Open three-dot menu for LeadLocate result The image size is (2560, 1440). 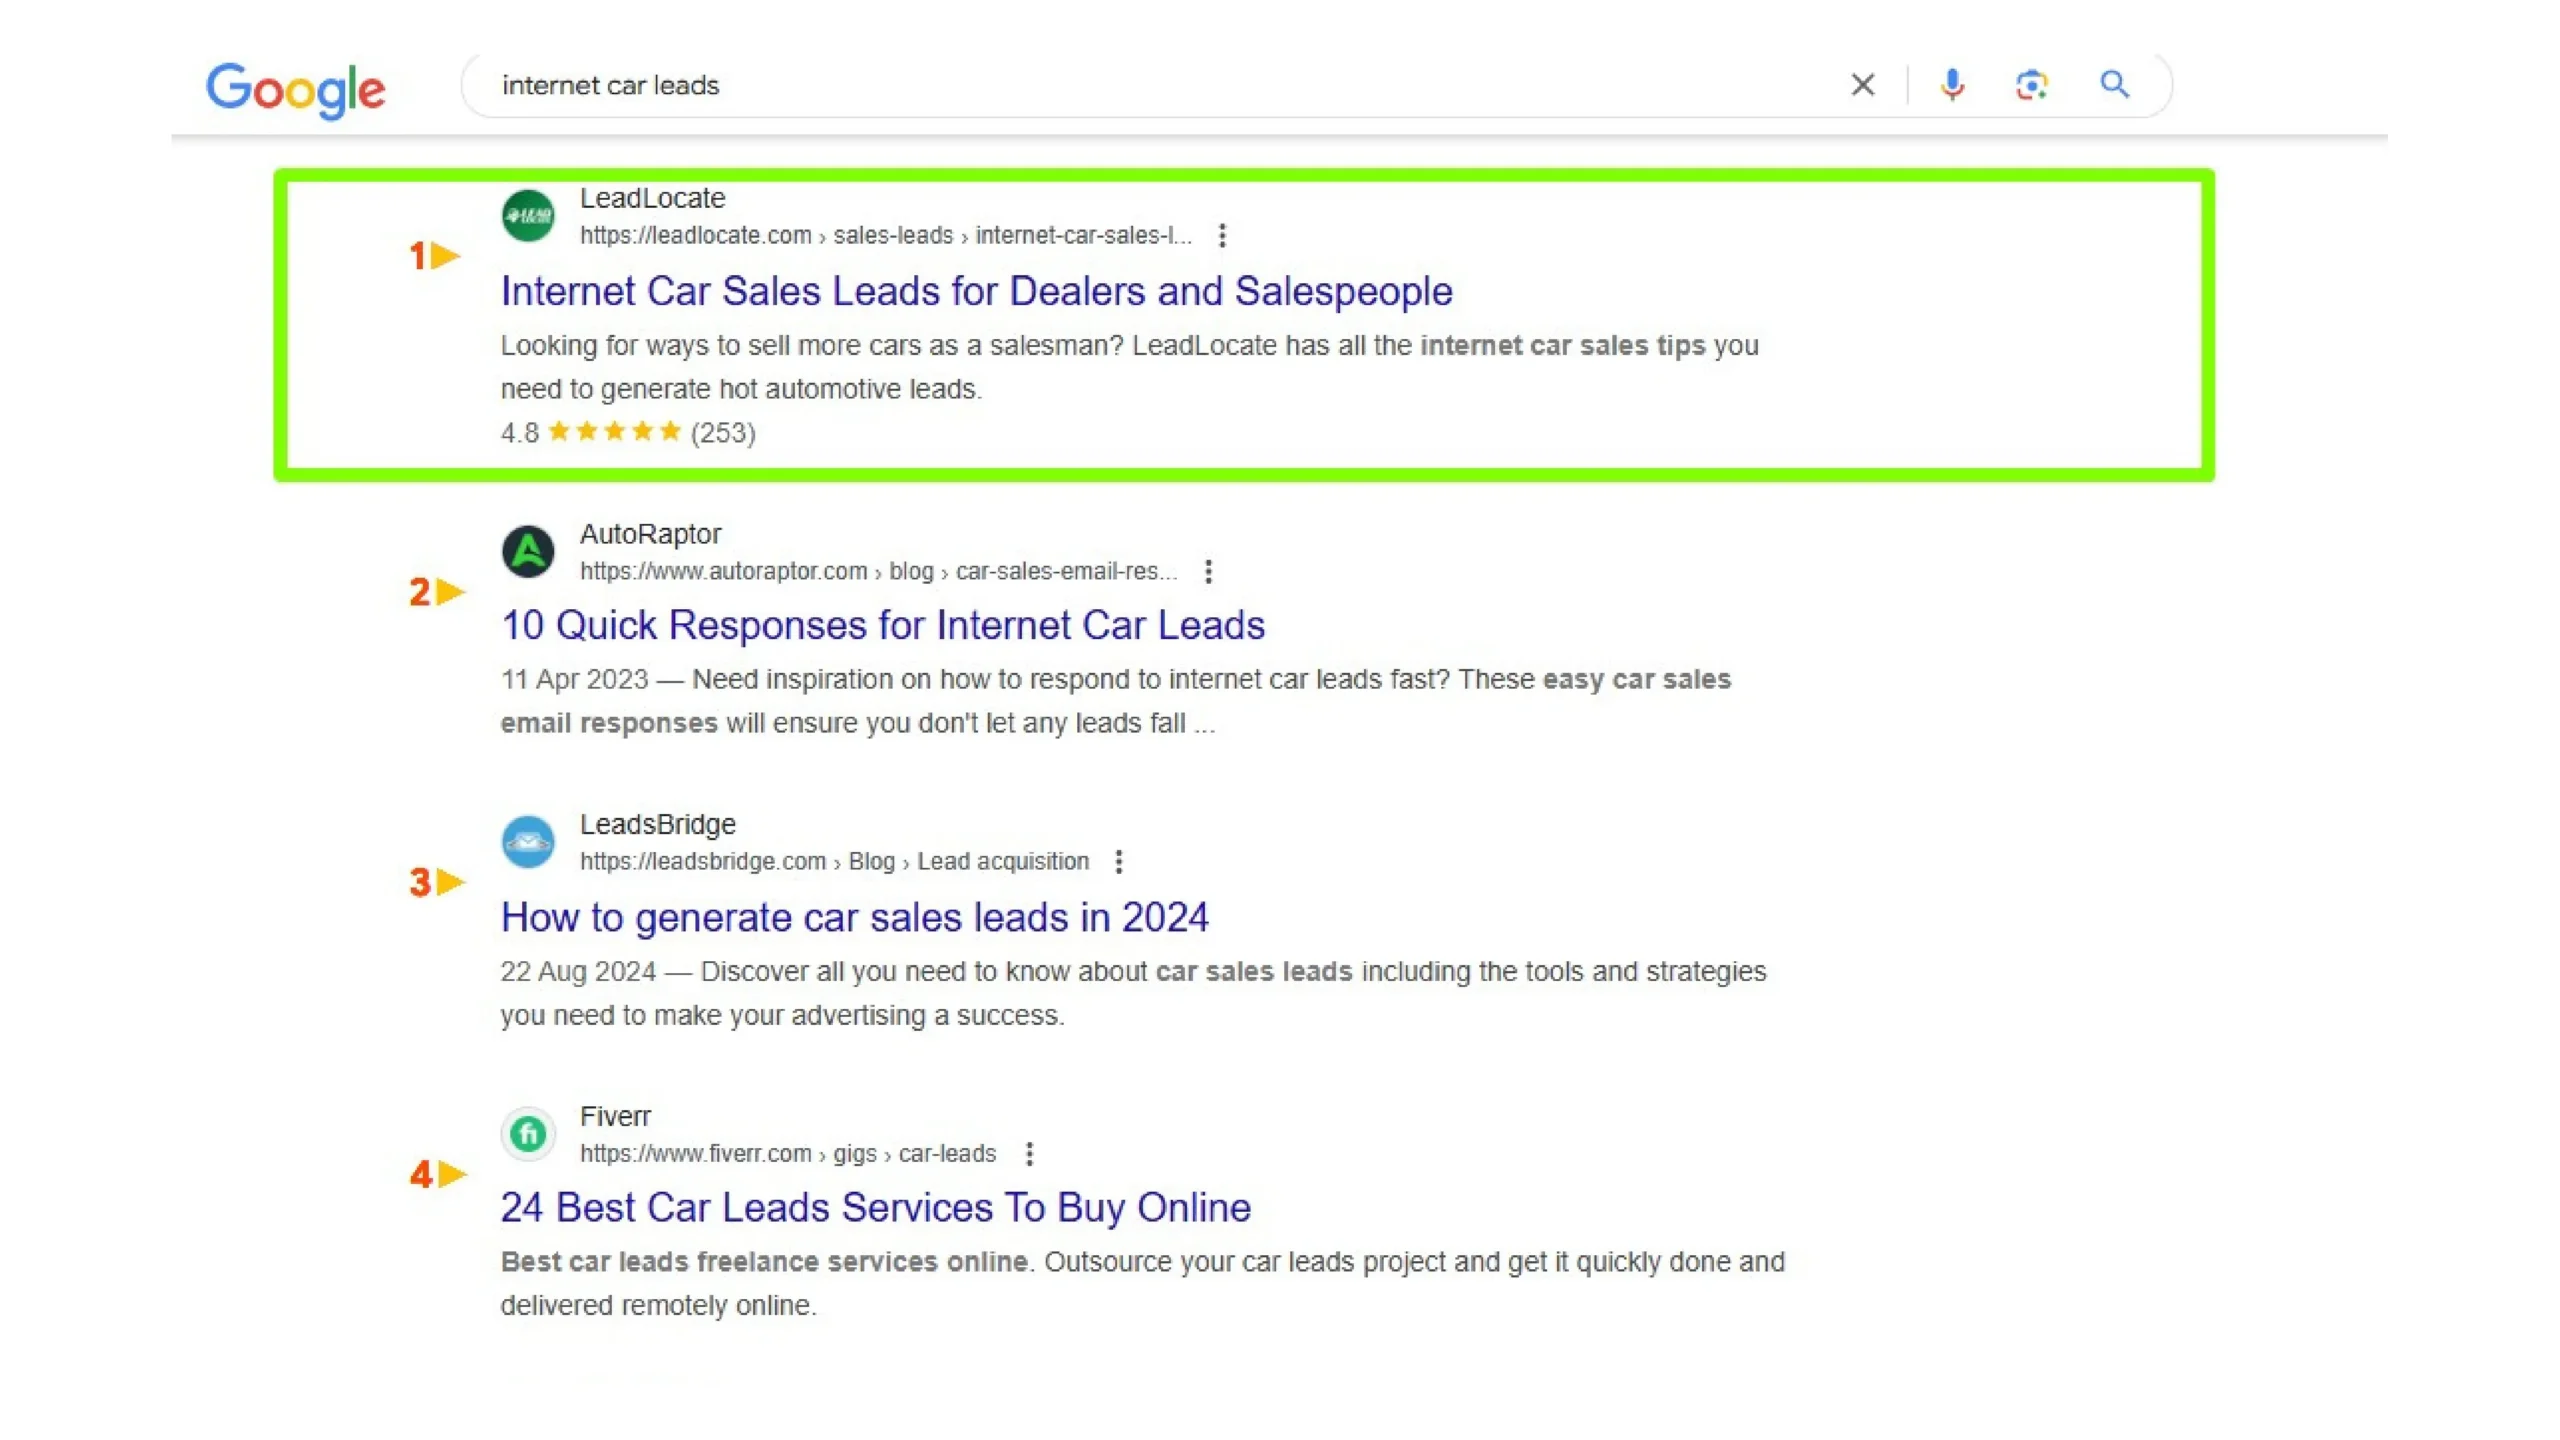point(1222,236)
